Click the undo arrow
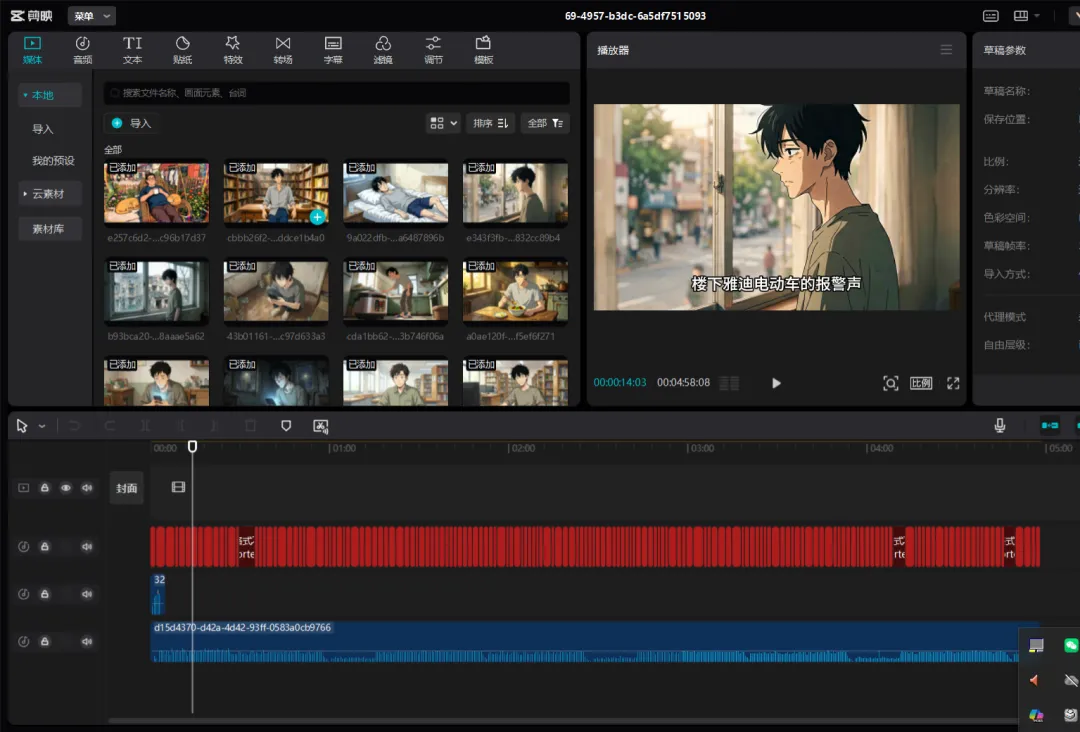1080x732 pixels. (x=74, y=426)
